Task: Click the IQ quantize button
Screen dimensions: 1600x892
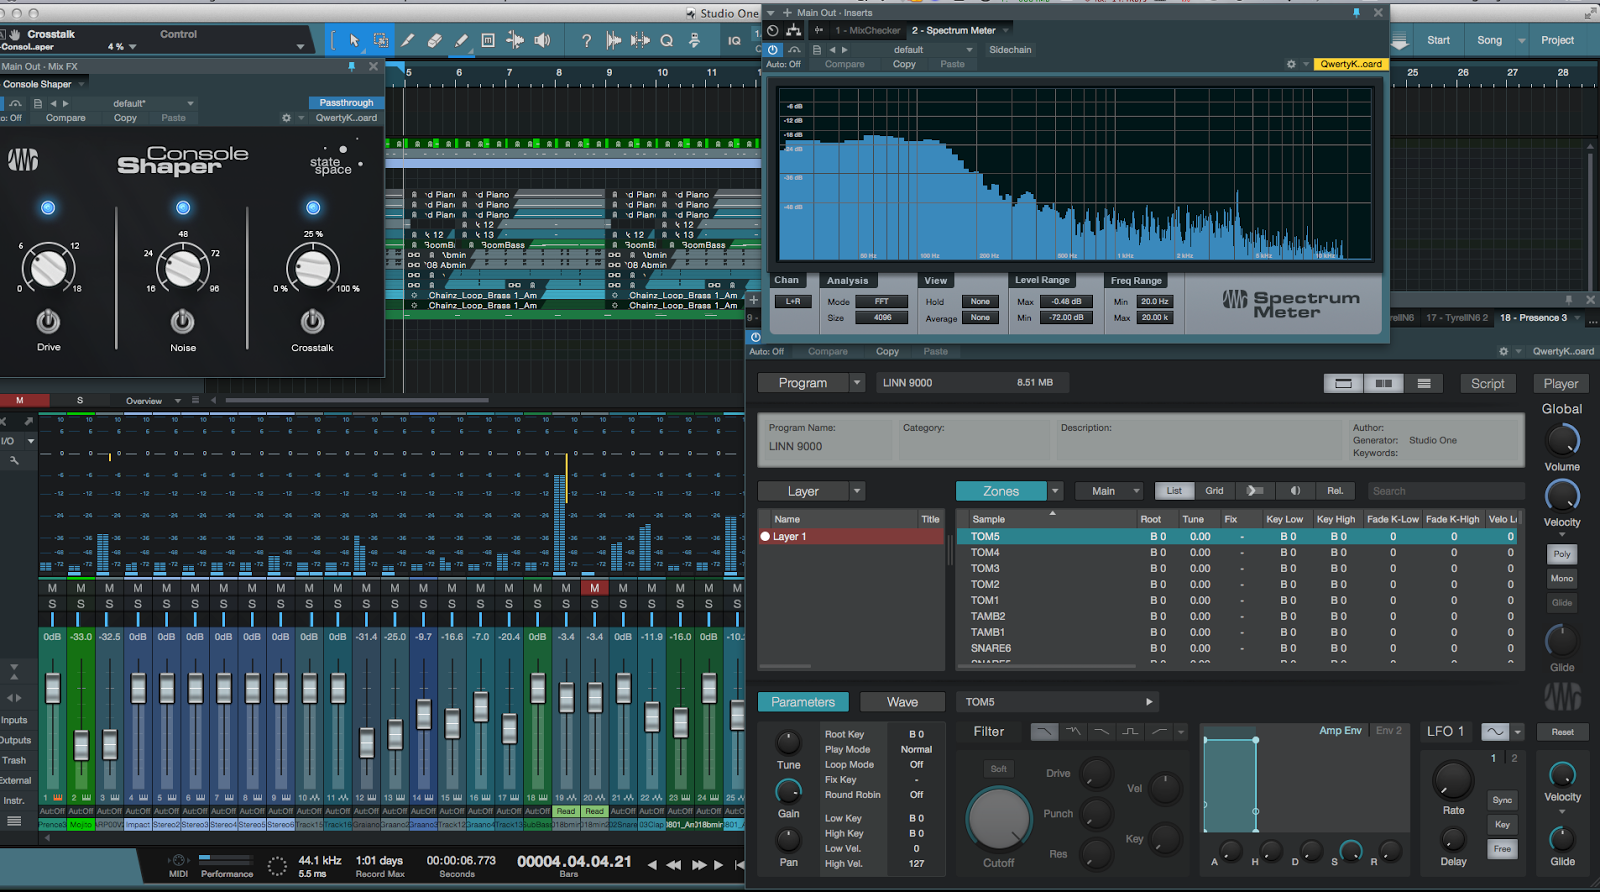Action: coord(734,40)
